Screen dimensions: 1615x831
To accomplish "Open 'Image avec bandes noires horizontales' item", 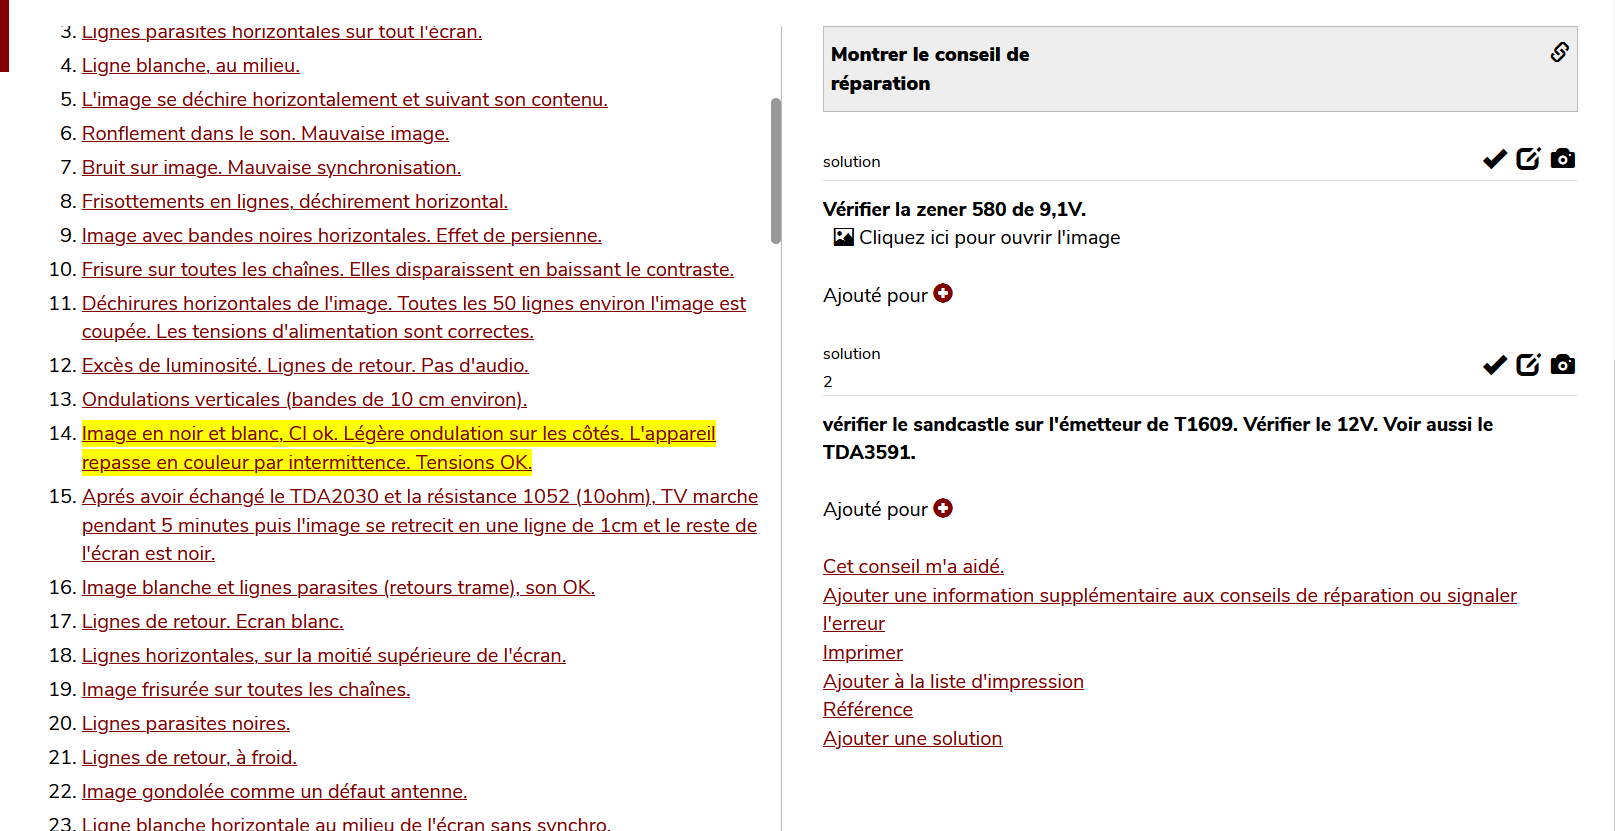I will (x=341, y=235).
